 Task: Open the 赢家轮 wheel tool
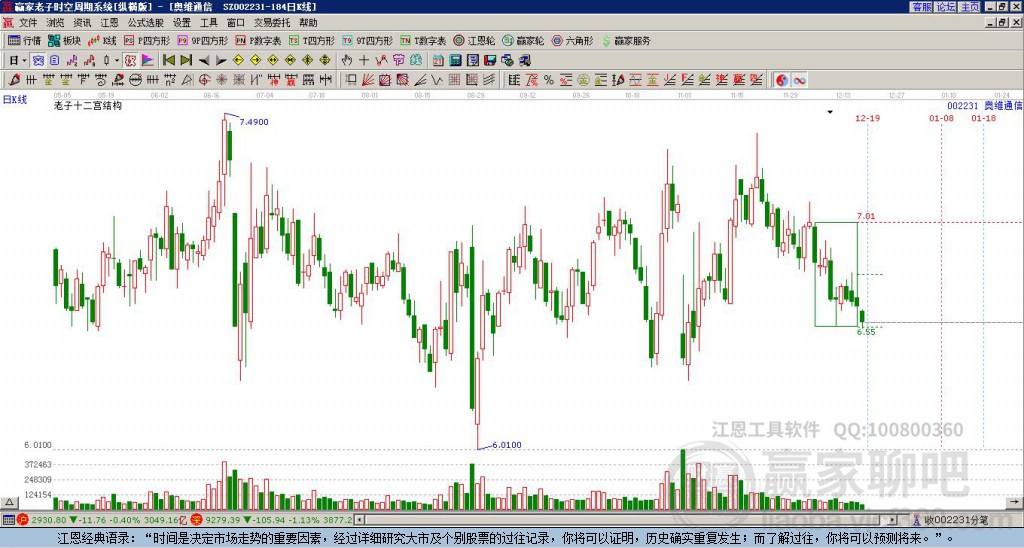523,40
